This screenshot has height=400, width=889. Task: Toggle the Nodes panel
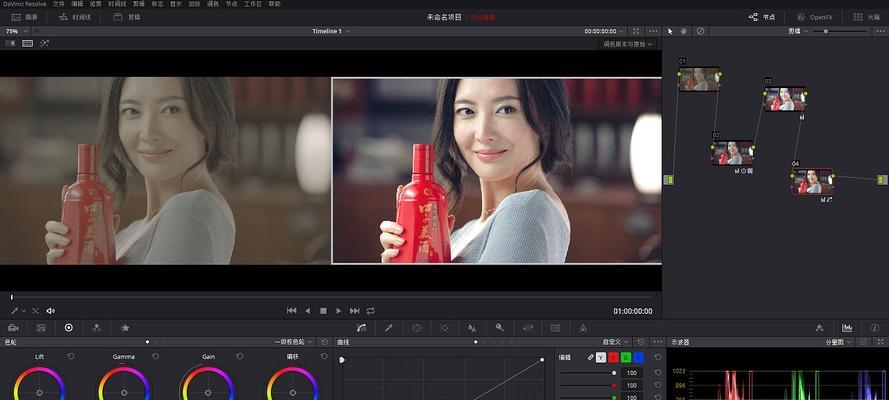761,17
